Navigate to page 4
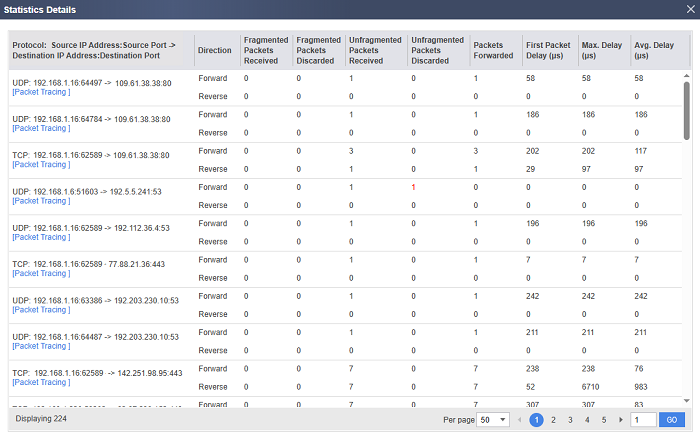This screenshot has height=444, width=700. pos(587,420)
